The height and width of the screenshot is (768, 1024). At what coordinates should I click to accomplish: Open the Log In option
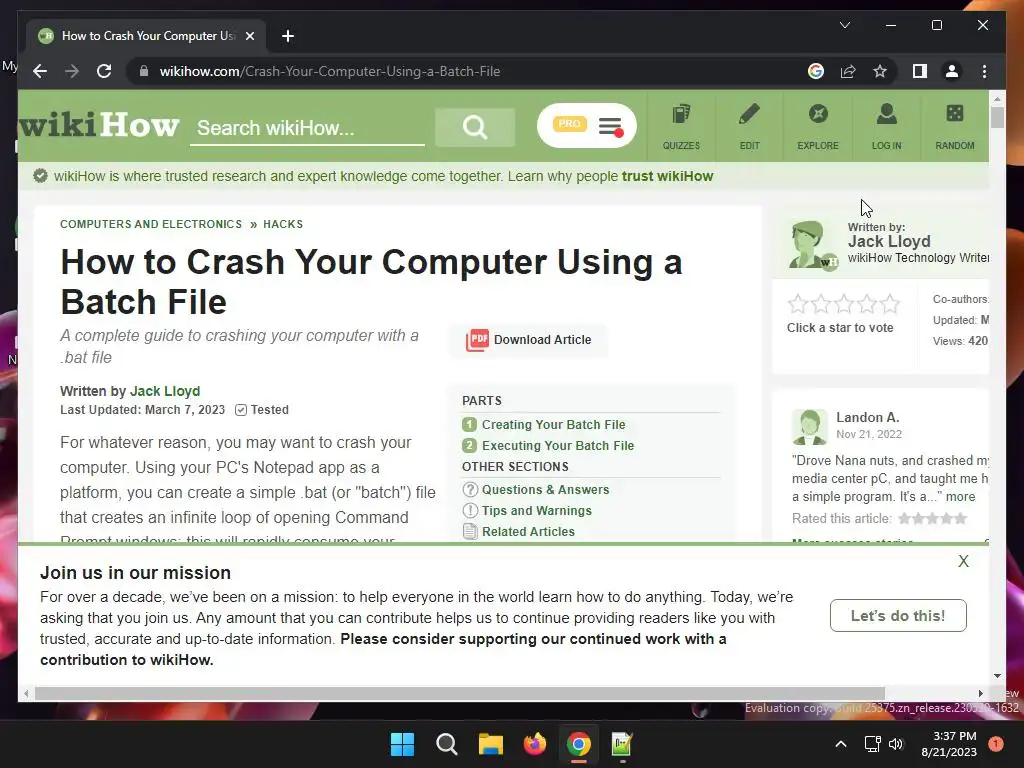[886, 126]
